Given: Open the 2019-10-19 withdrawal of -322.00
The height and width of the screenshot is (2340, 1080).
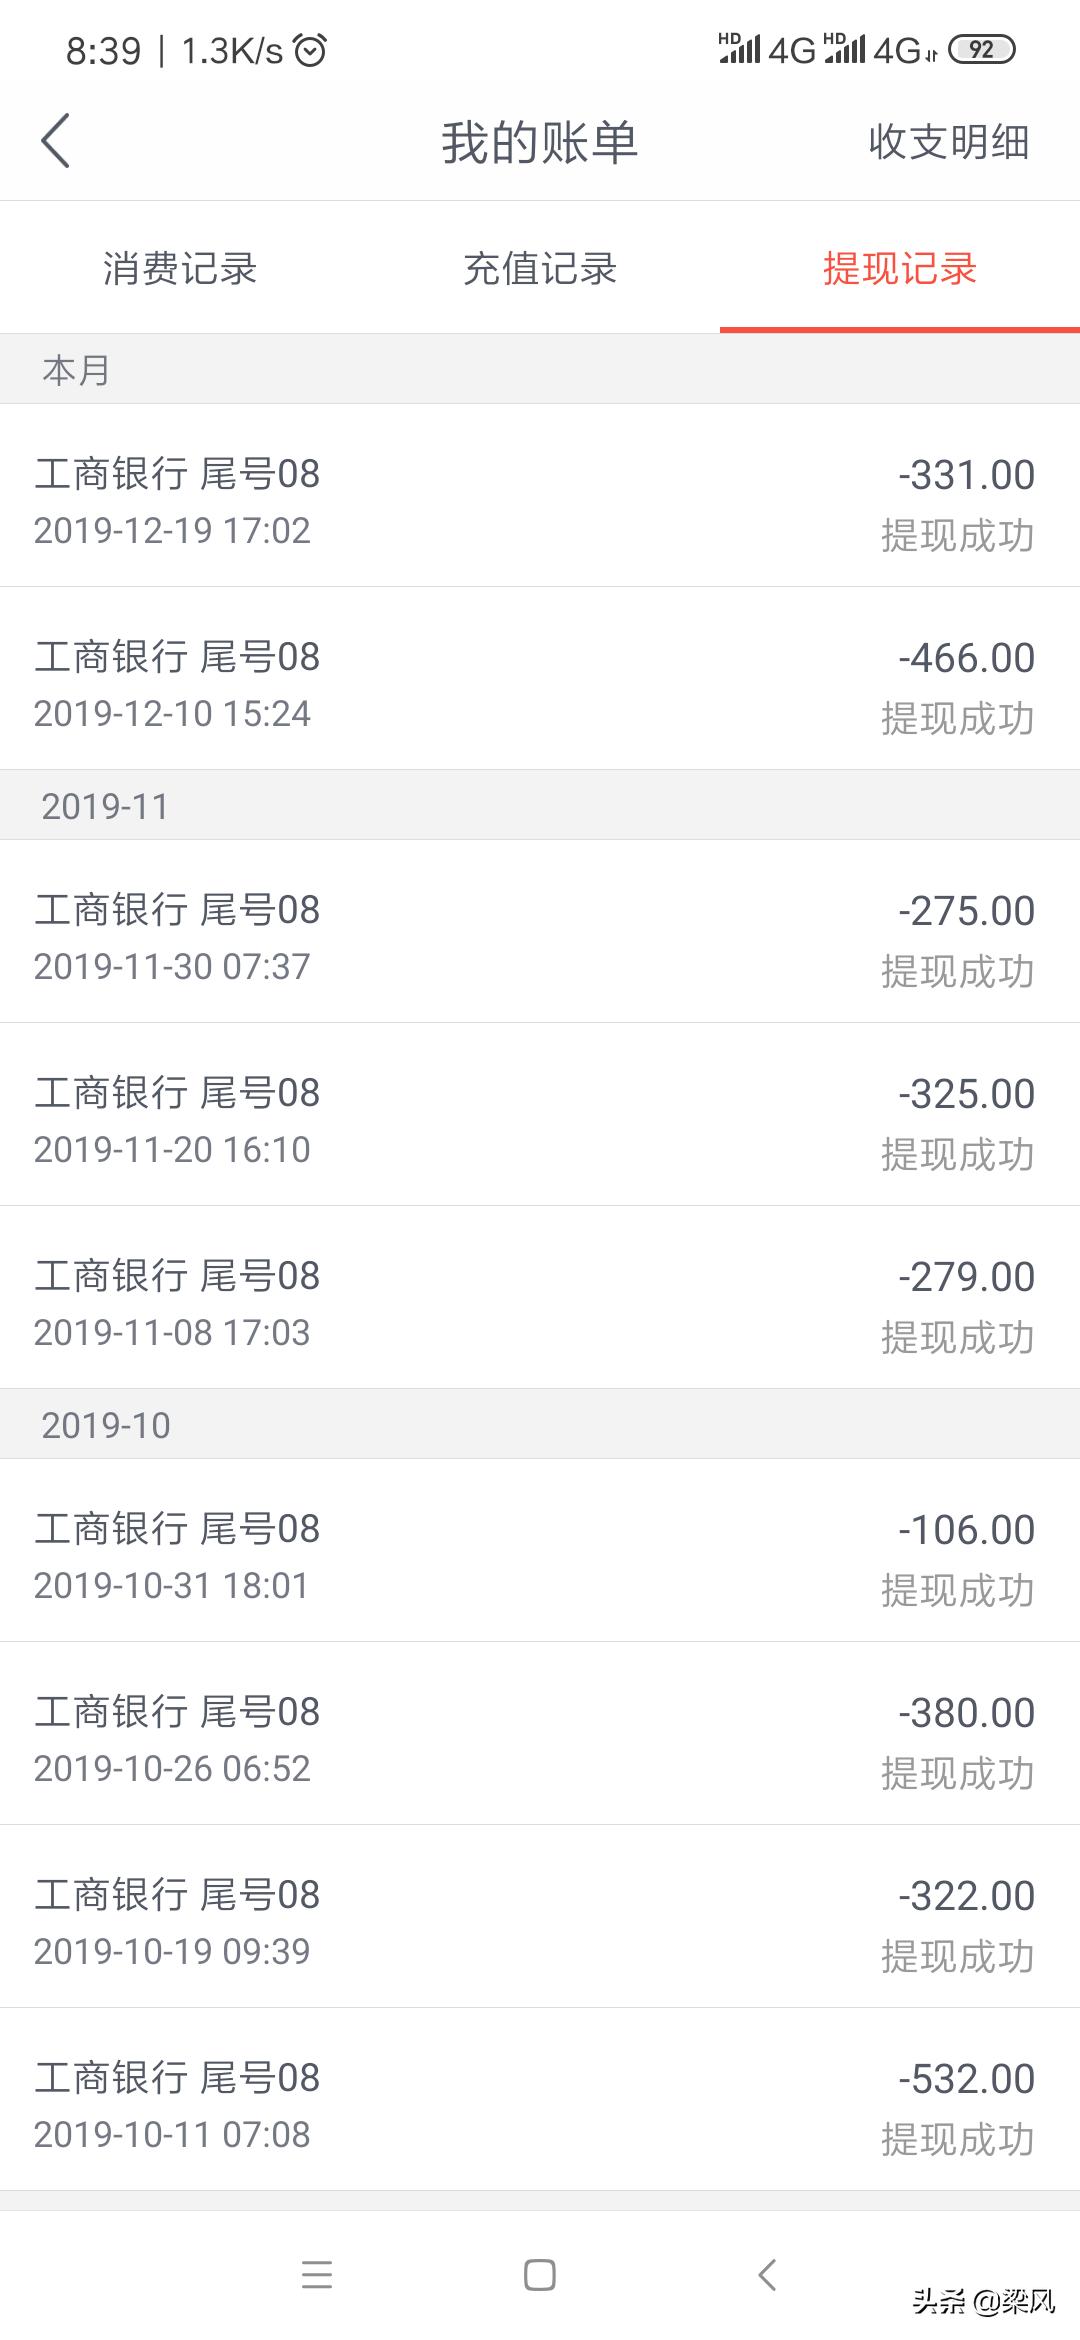Looking at the screenshot, I should pos(540,1917).
